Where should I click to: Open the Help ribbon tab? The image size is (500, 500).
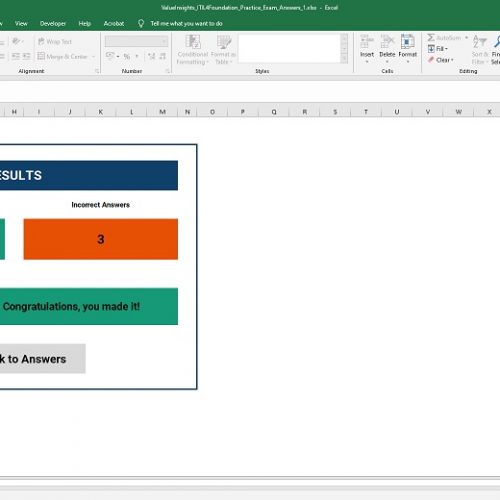point(85,23)
